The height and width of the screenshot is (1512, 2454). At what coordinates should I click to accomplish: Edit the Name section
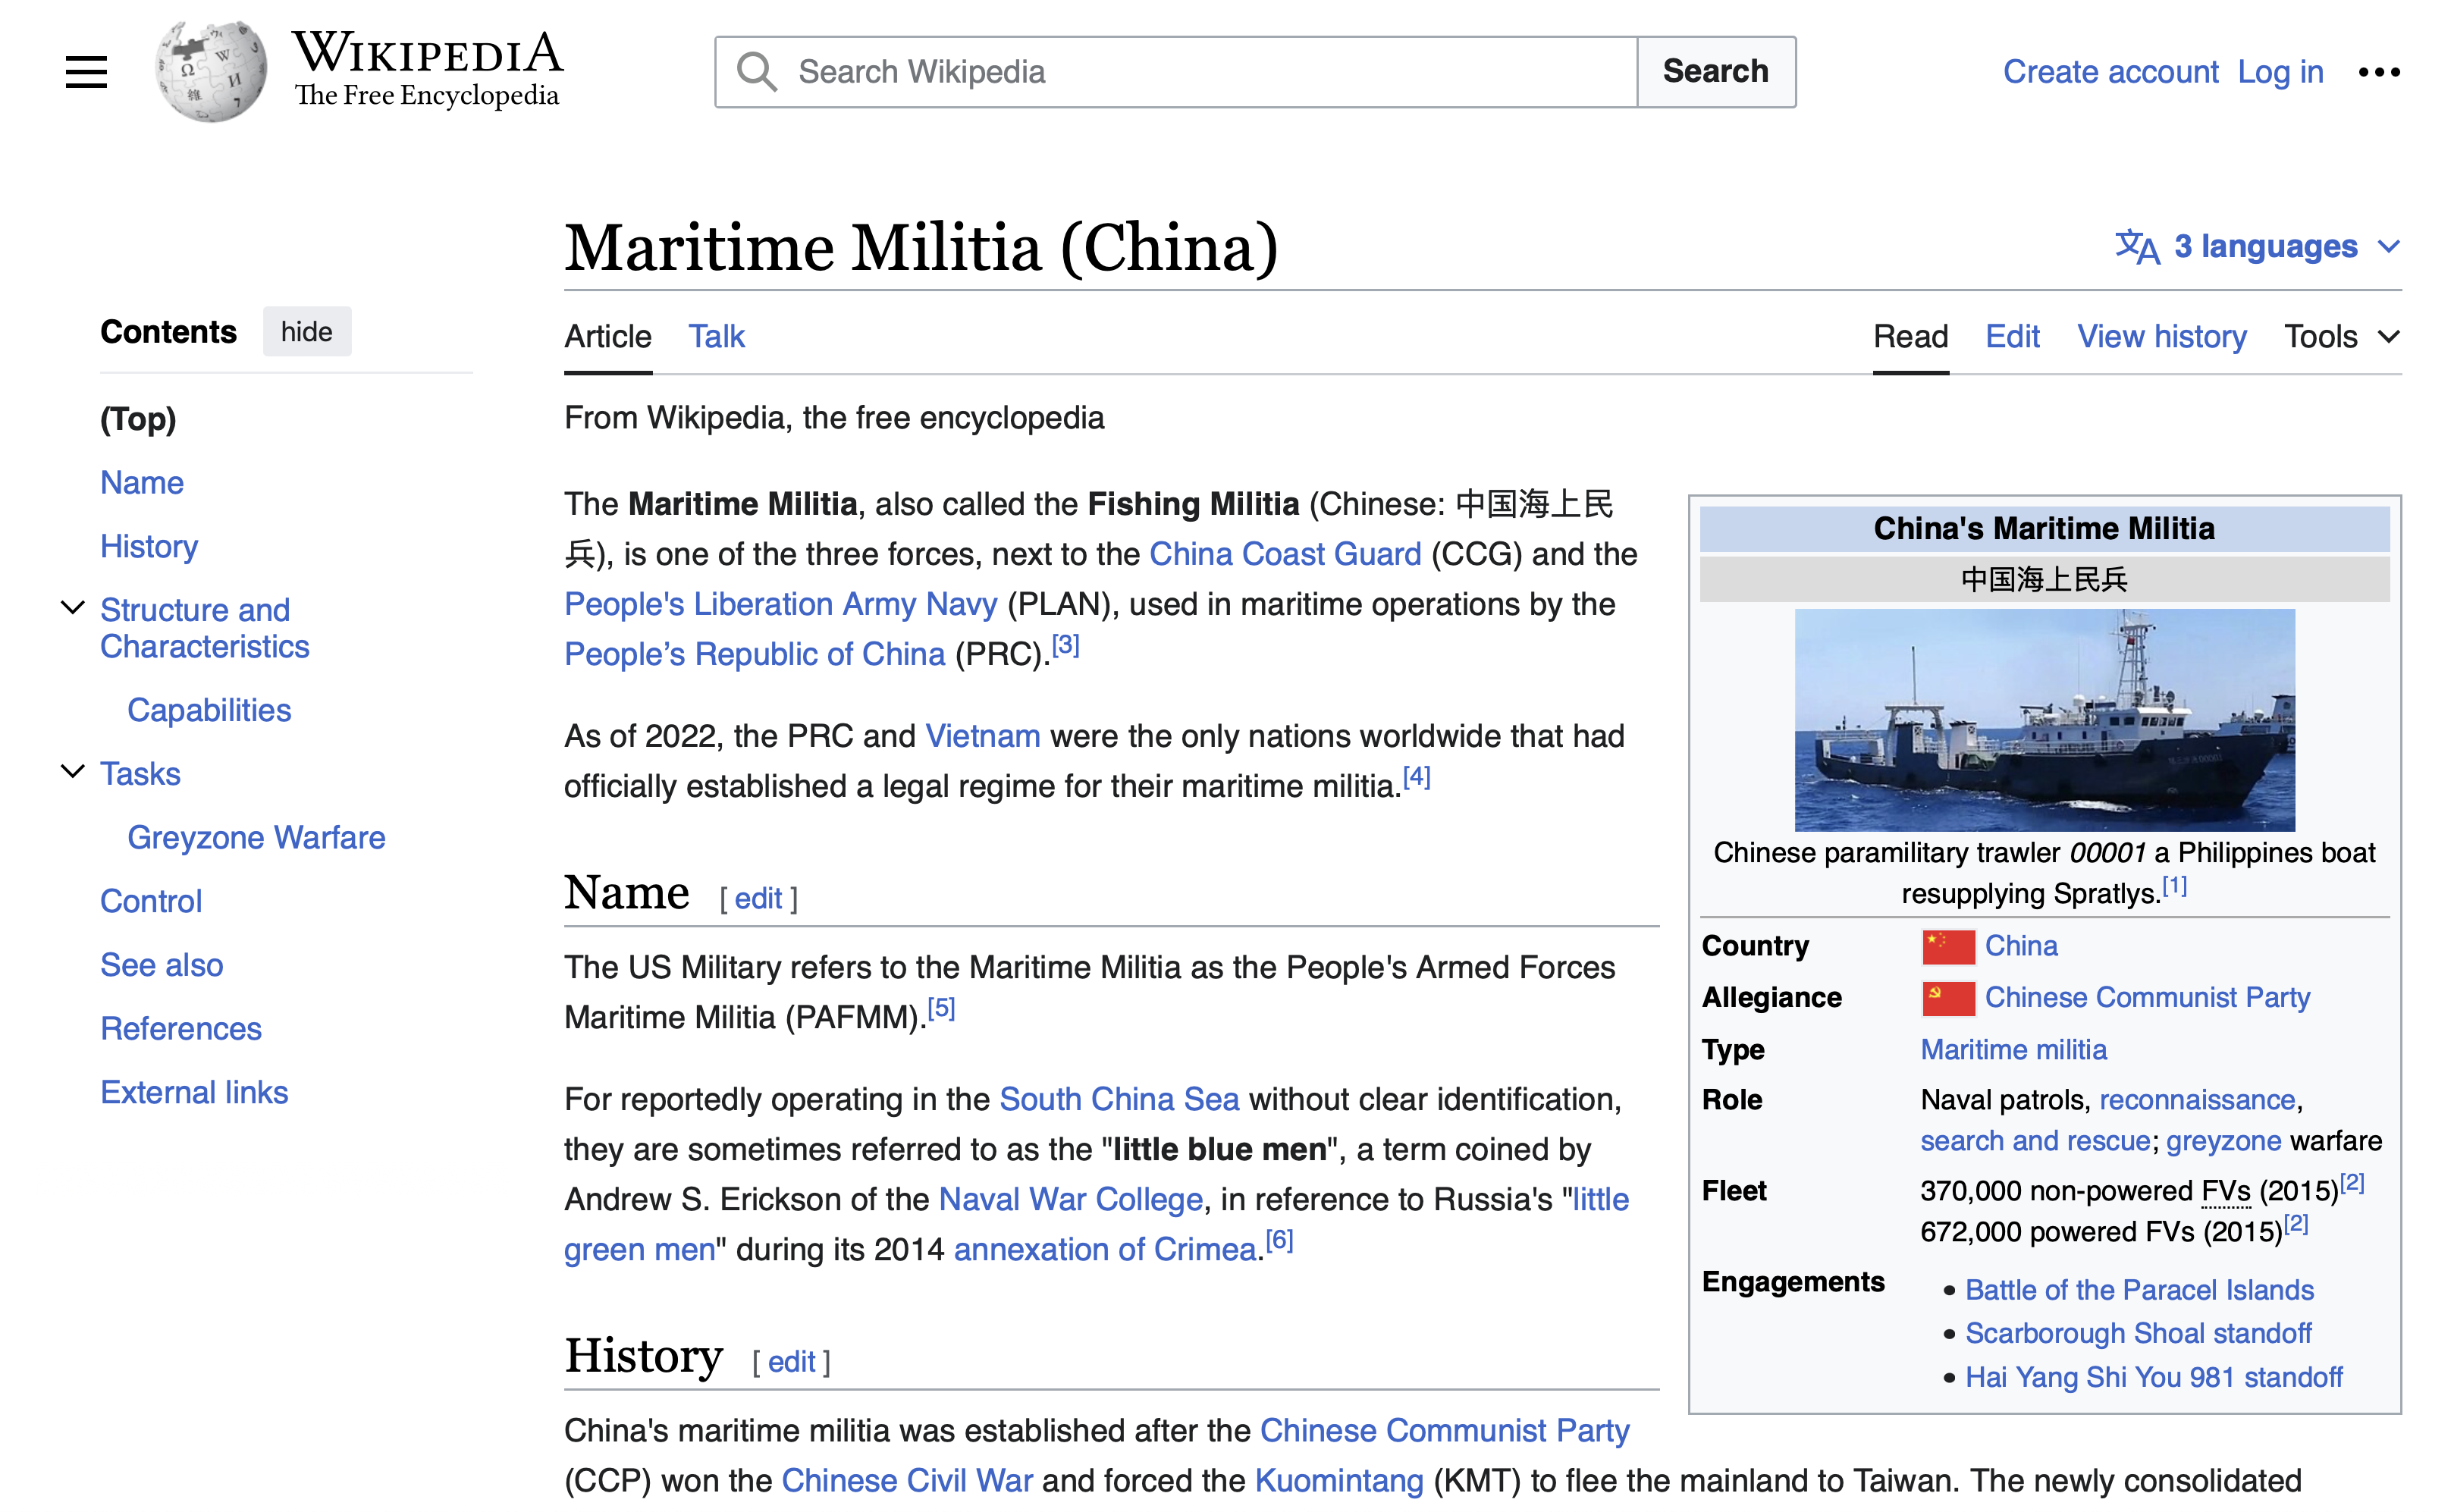click(x=758, y=898)
